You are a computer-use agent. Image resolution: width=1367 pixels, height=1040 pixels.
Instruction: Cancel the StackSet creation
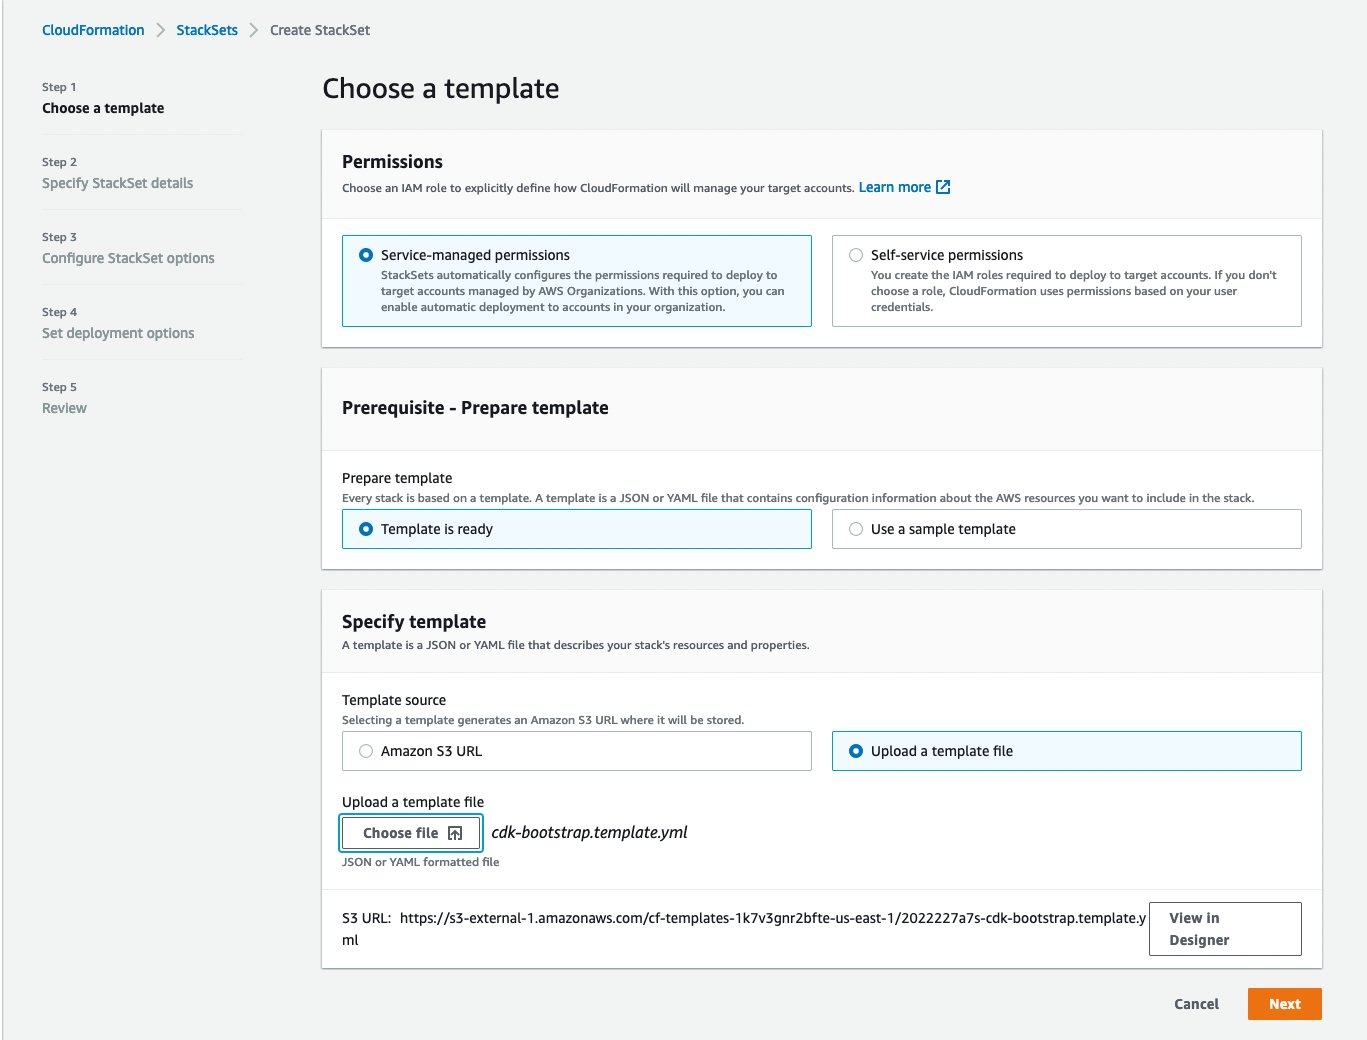point(1196,1003)
